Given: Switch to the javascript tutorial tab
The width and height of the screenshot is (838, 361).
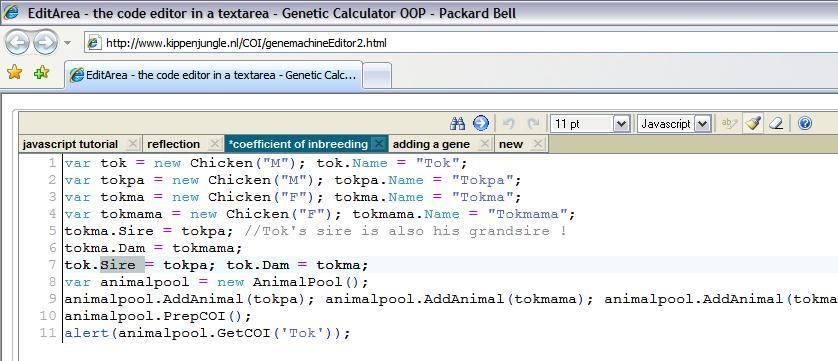Looking at the screenshot, I should pos(70,144).
